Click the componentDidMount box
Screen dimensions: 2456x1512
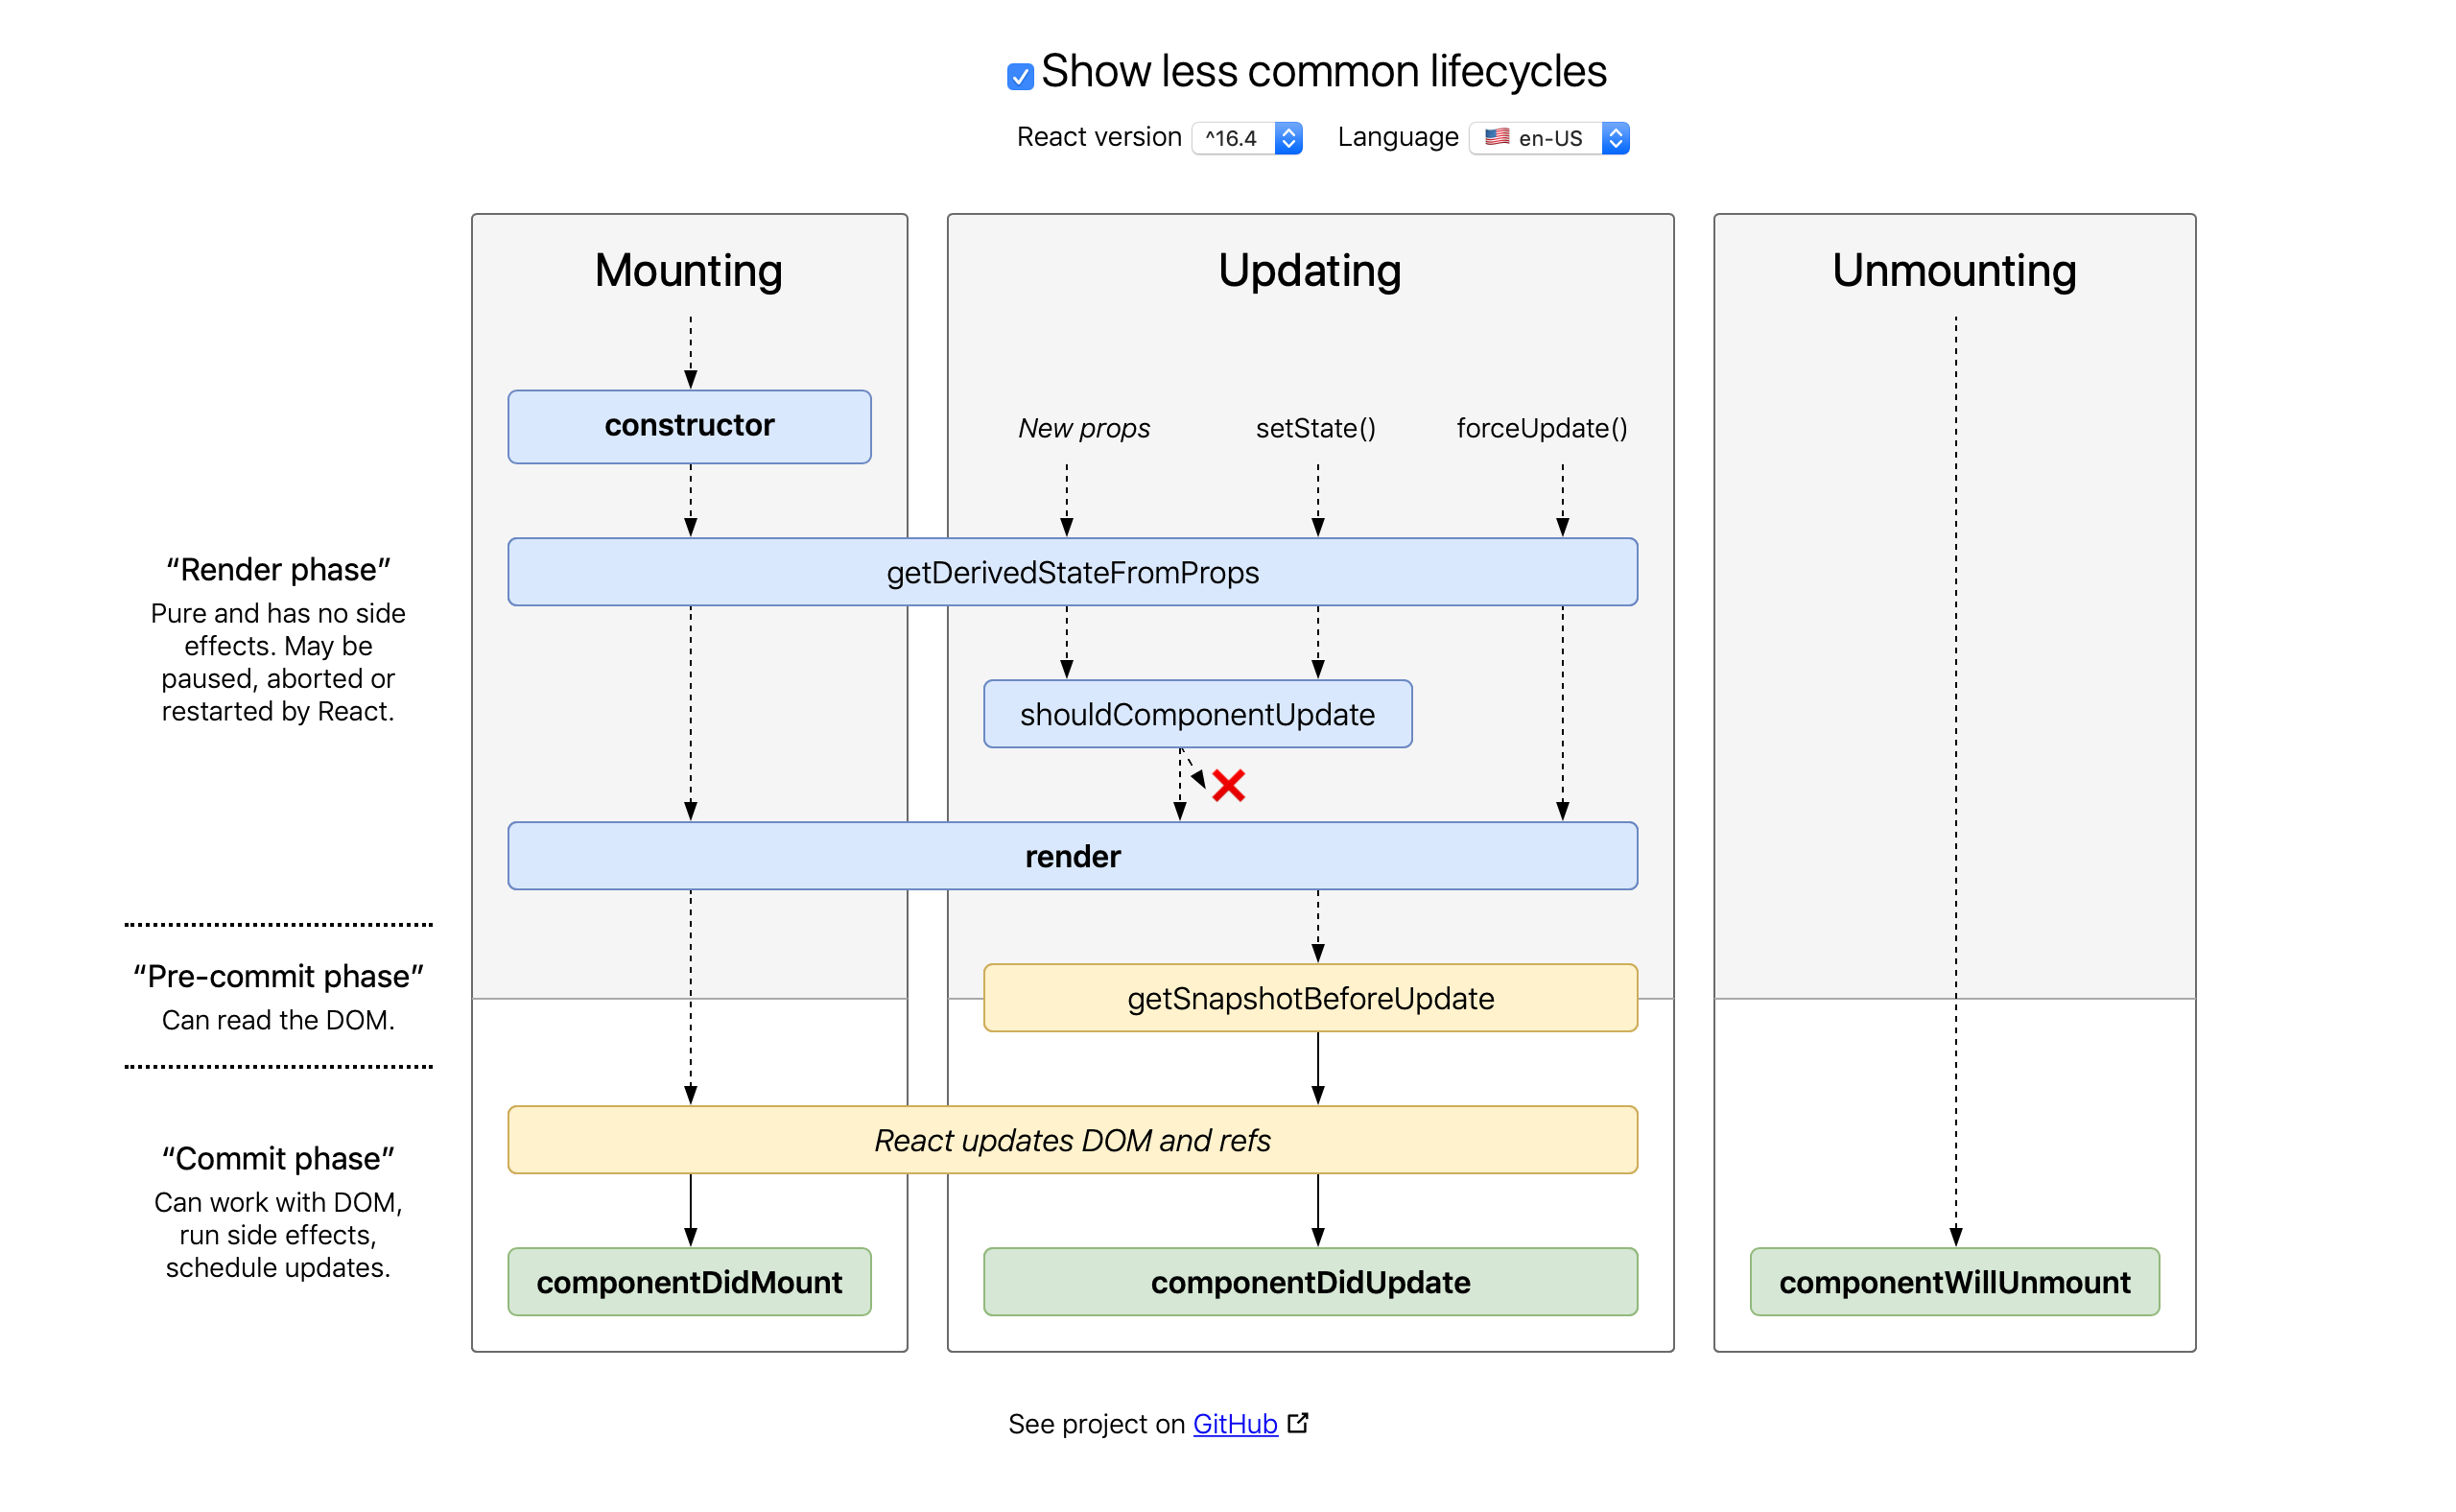(689, 1282)
